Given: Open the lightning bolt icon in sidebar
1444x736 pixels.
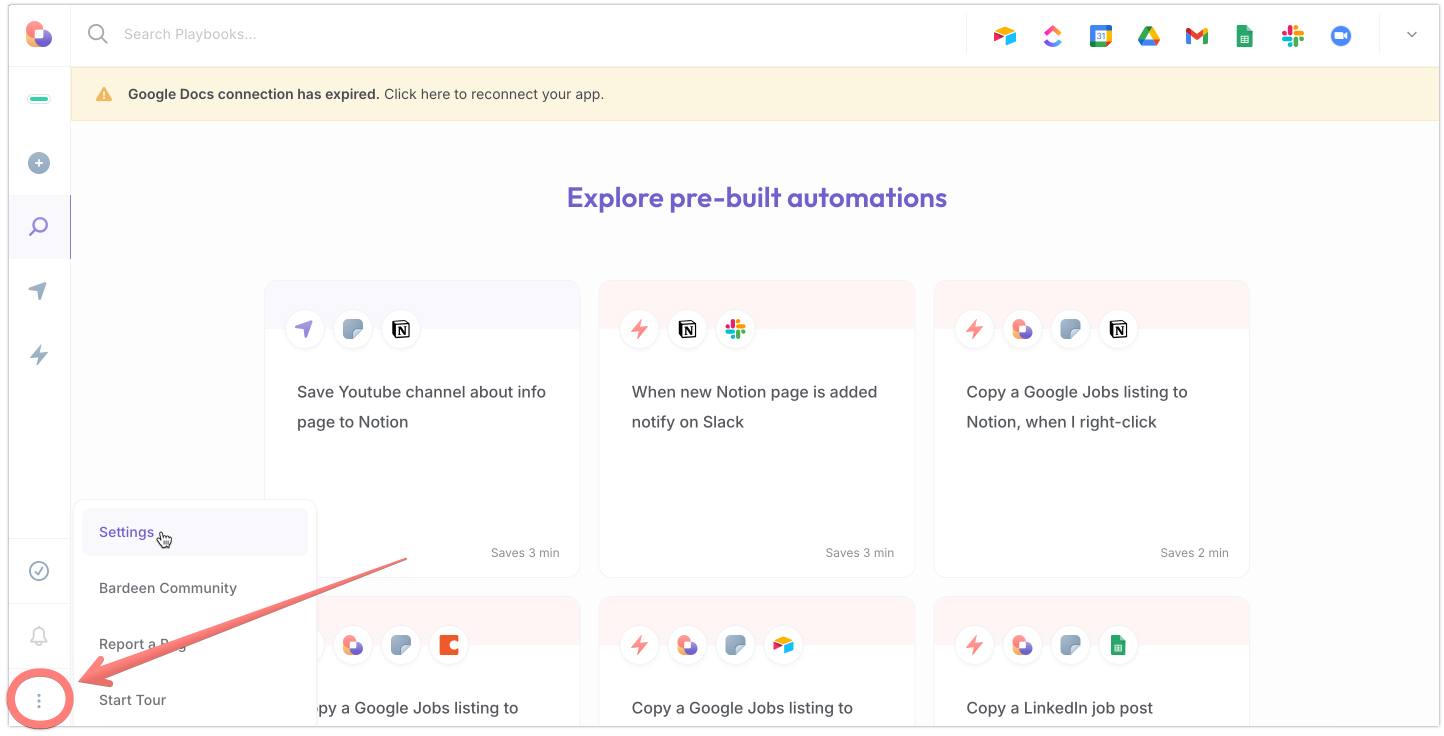Looking at the screenshot, I should pyautogui.click(x=39, y=355).
